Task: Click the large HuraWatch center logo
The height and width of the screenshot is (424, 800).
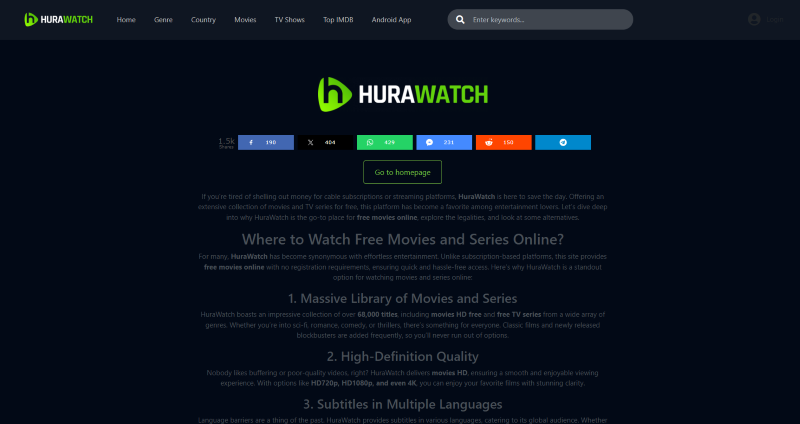Action: pos(403,94)
